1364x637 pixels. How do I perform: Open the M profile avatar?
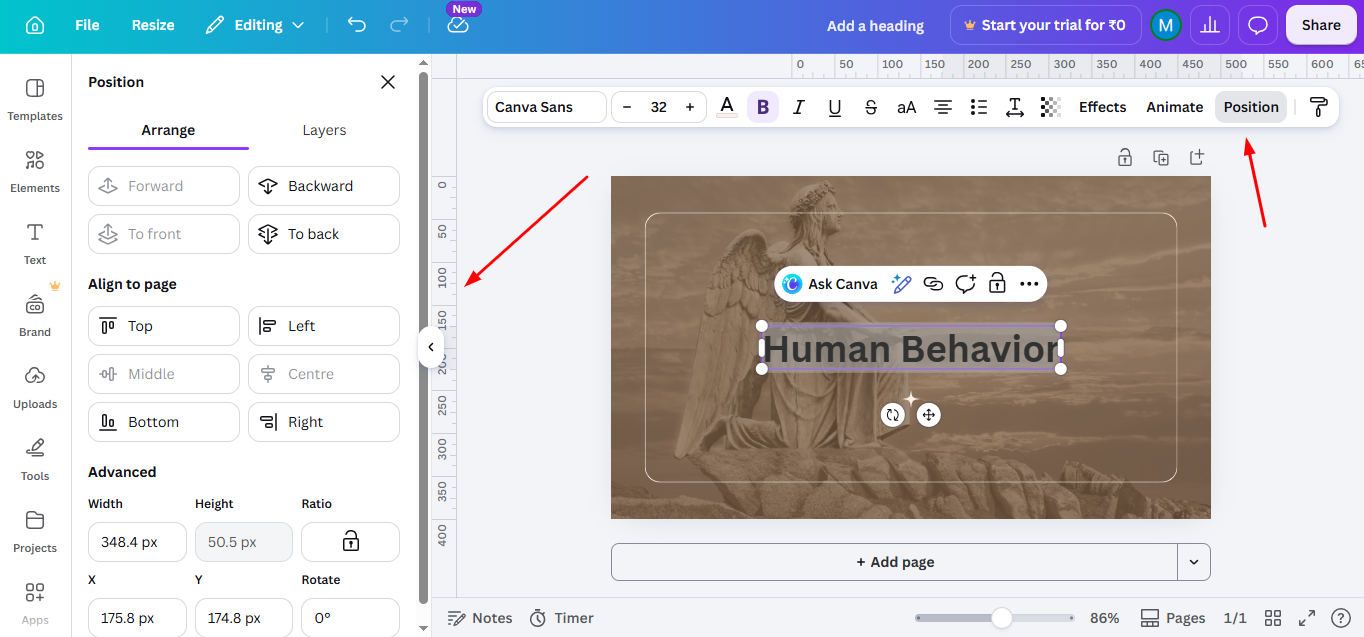click(1165, 25)
